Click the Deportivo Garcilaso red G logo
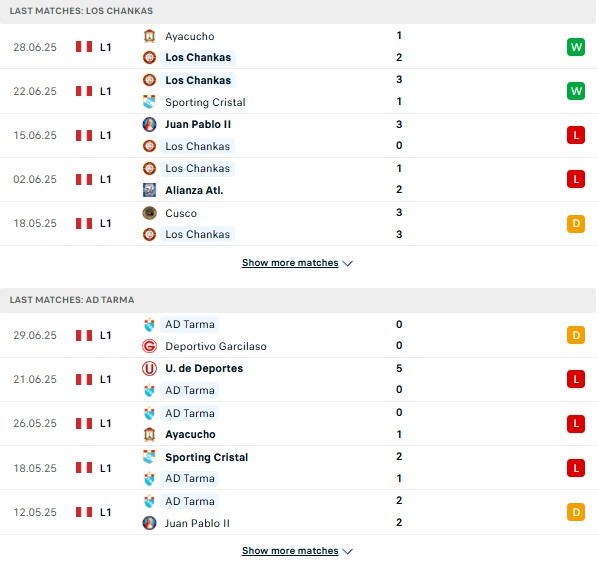This screenshot has width=597, height=567. click(149, 346)
